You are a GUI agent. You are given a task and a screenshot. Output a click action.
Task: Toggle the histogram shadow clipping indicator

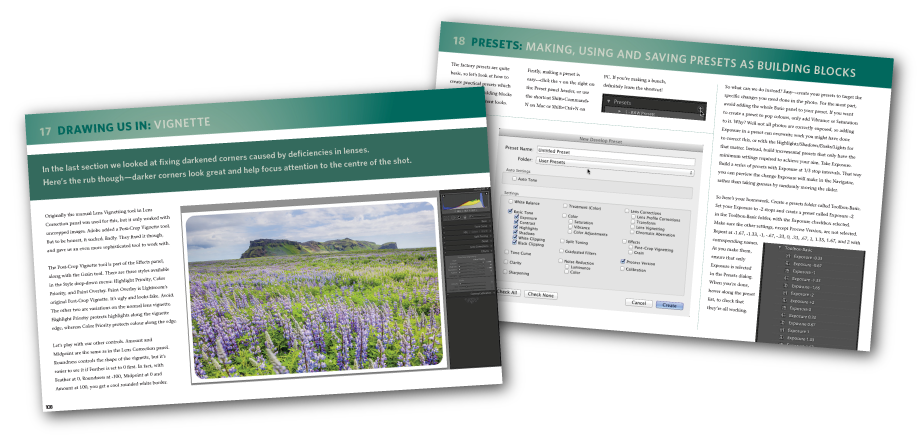point(444,196)
